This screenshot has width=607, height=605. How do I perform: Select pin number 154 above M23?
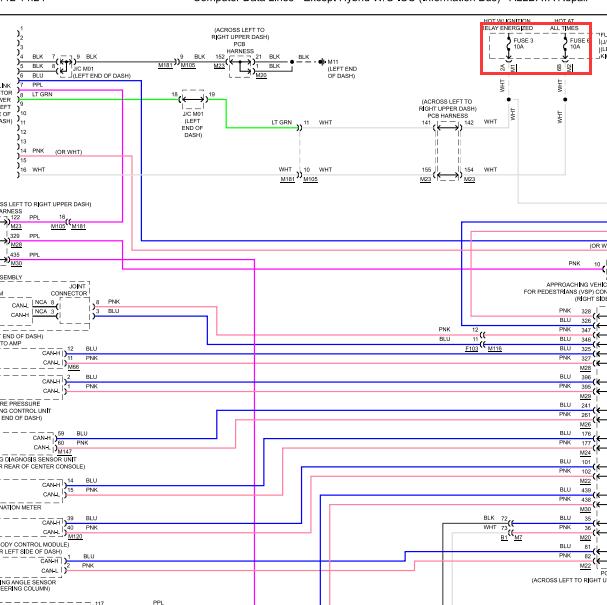(x=469, y=170)
